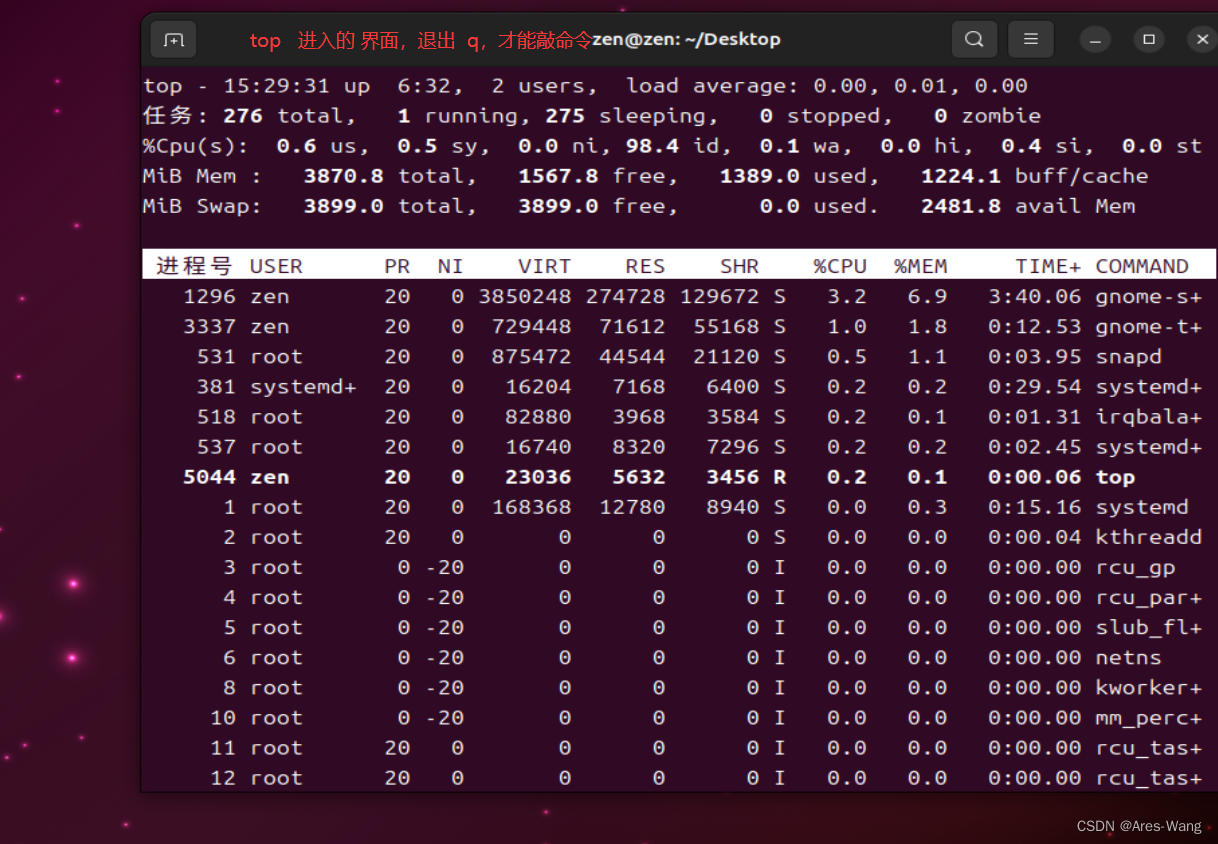Click the irqbala+ command name
The width and height of the screenshot is (1218, 844).
click(x=1149, y=417)
